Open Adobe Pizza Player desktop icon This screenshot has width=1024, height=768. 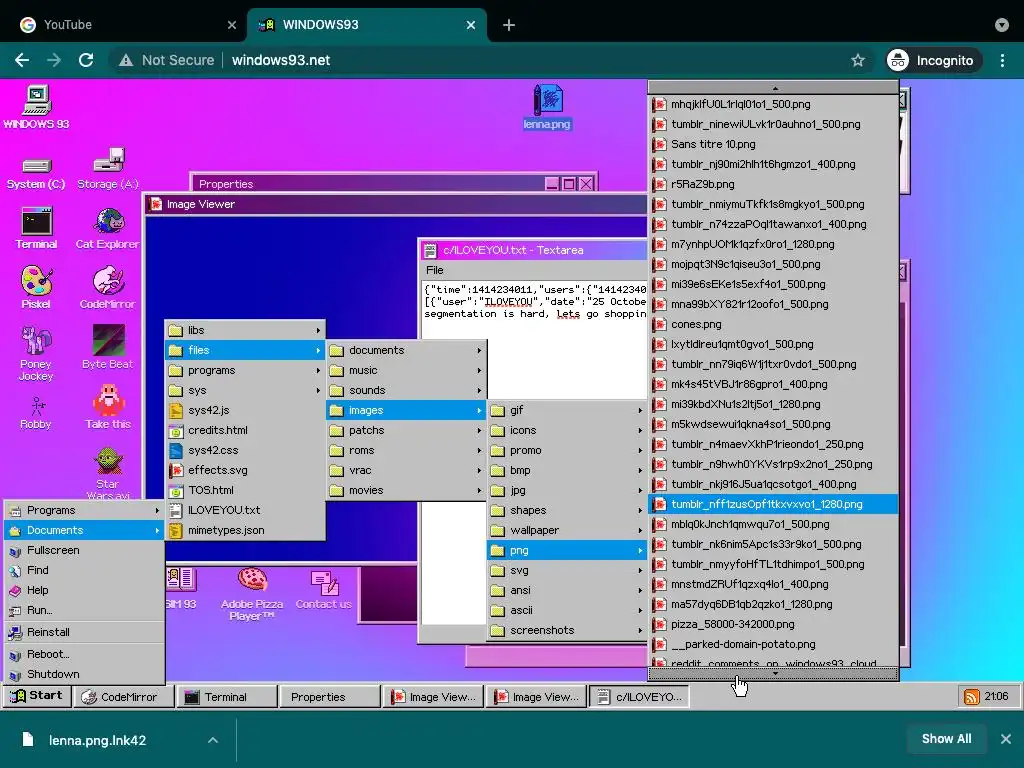point(252,593)
